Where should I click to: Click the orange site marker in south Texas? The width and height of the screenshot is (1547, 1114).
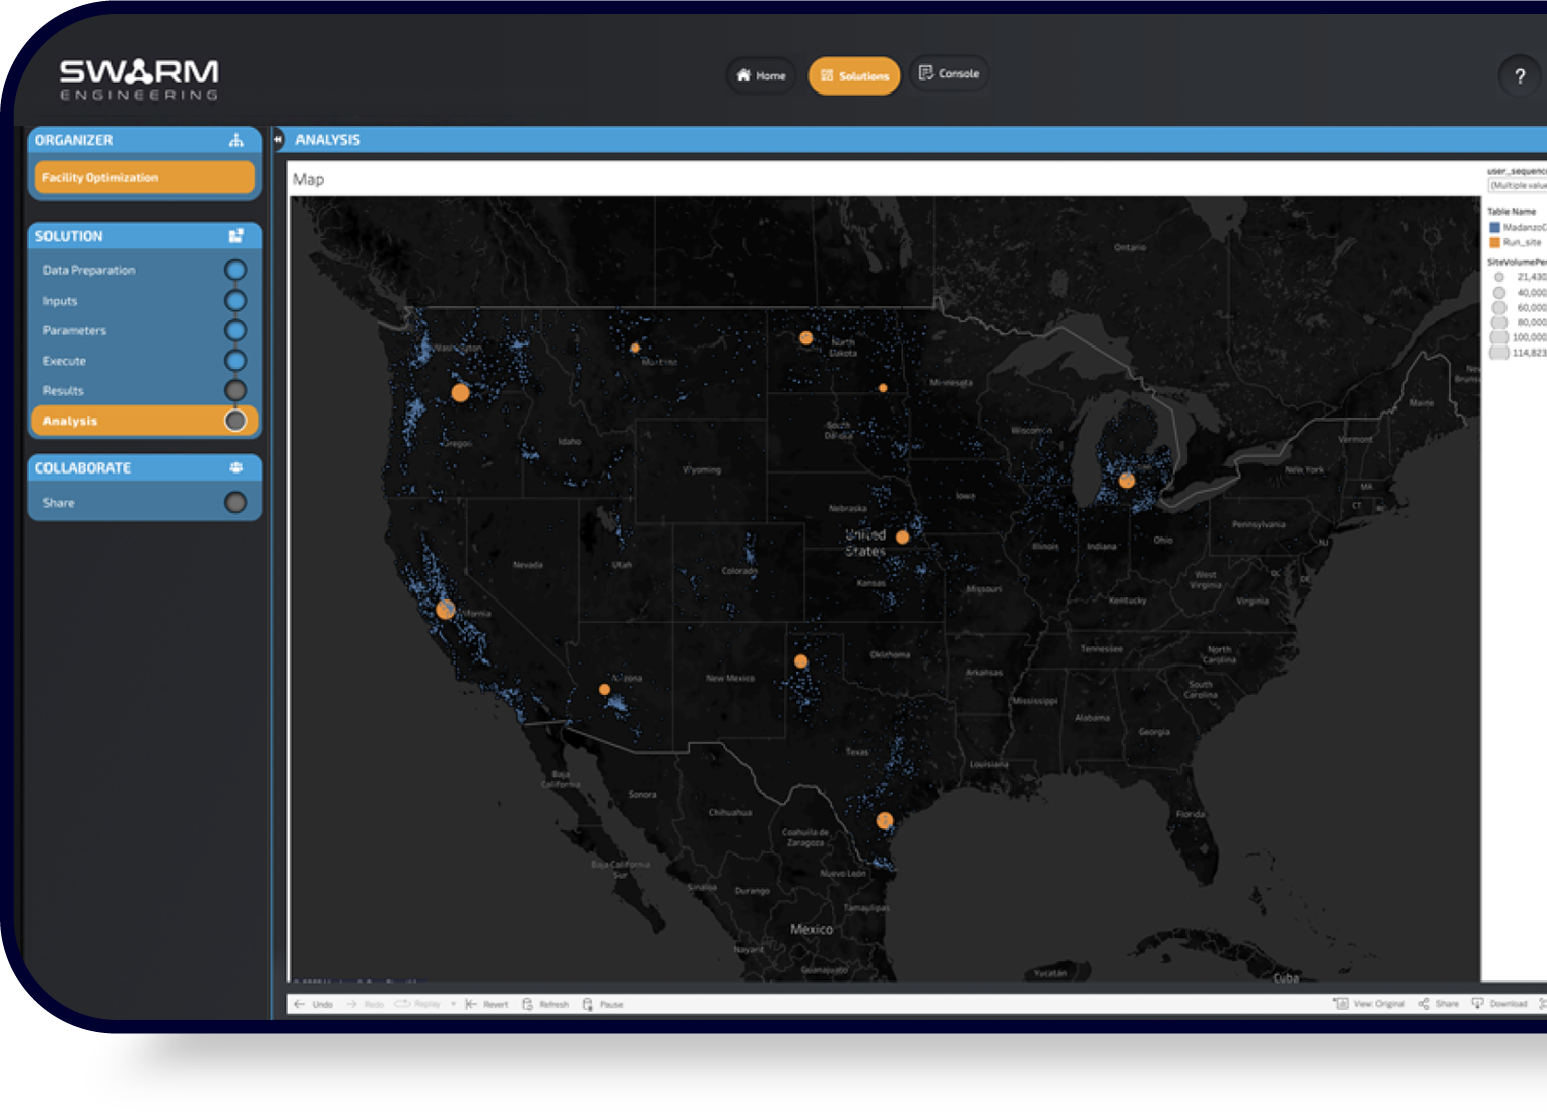[x=884, y=820]
